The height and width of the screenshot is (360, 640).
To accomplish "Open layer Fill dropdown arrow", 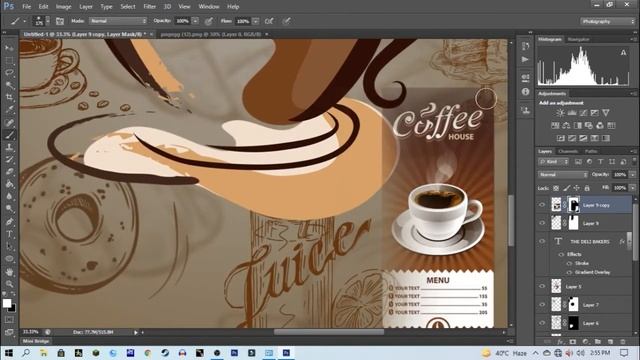I will [x=633, y=188].
